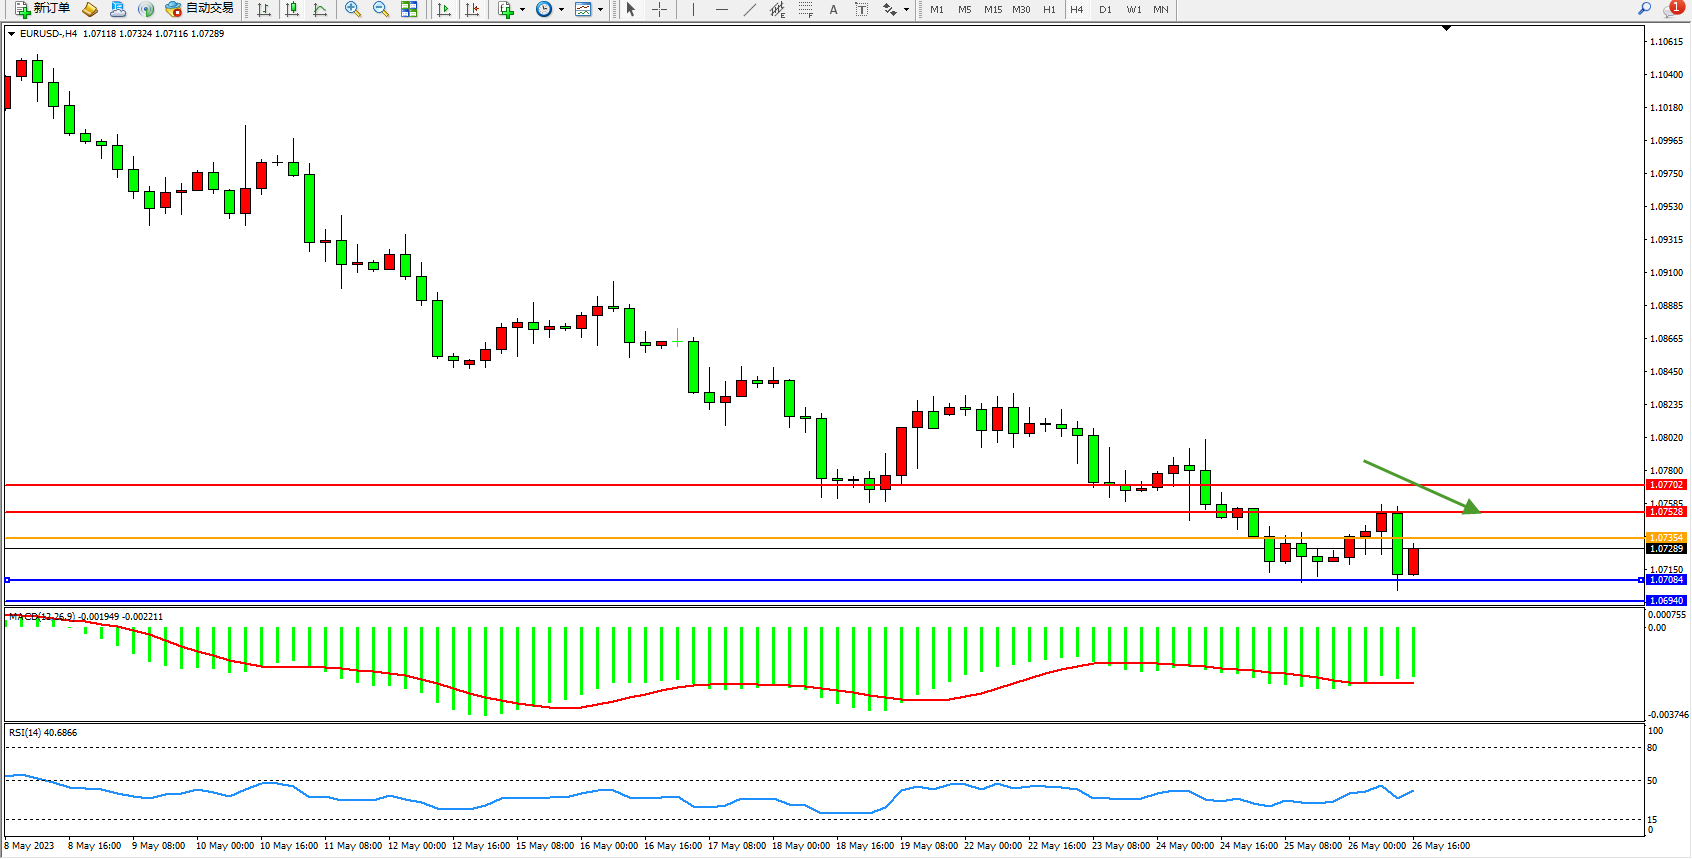Zoom out on the chart

tap(380, 9)
